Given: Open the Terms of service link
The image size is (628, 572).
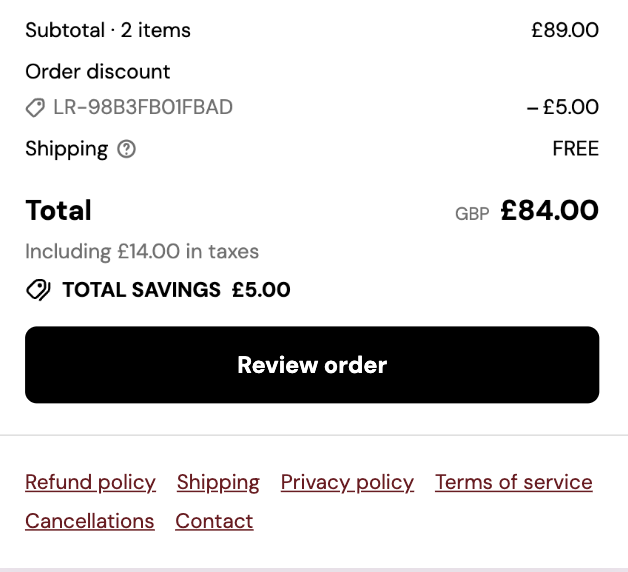Looking at the screenshot, I should click(513, 483).
